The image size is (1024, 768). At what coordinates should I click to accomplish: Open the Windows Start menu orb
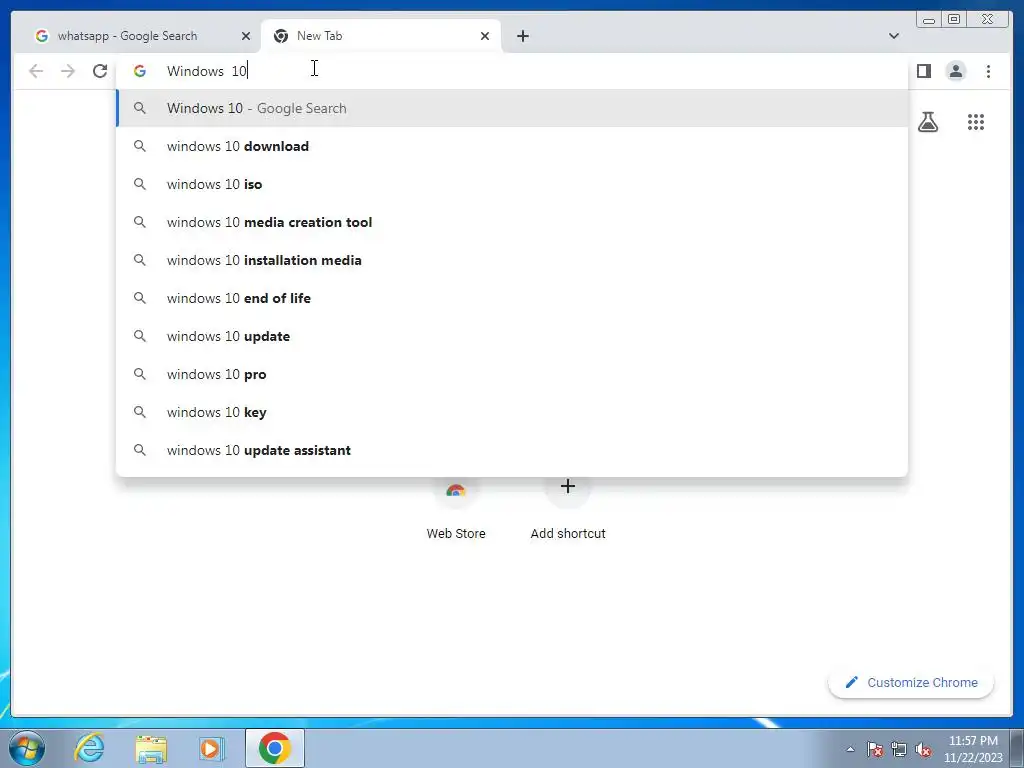(27, 748)
